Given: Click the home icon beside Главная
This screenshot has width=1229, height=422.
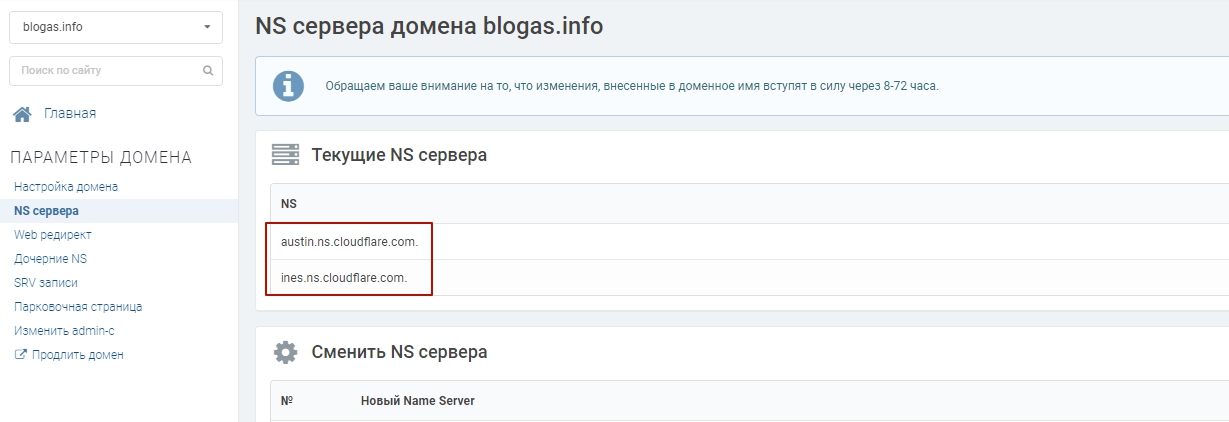Looking at the screenshot, I should pyautogui.click(x=22, y=114).
